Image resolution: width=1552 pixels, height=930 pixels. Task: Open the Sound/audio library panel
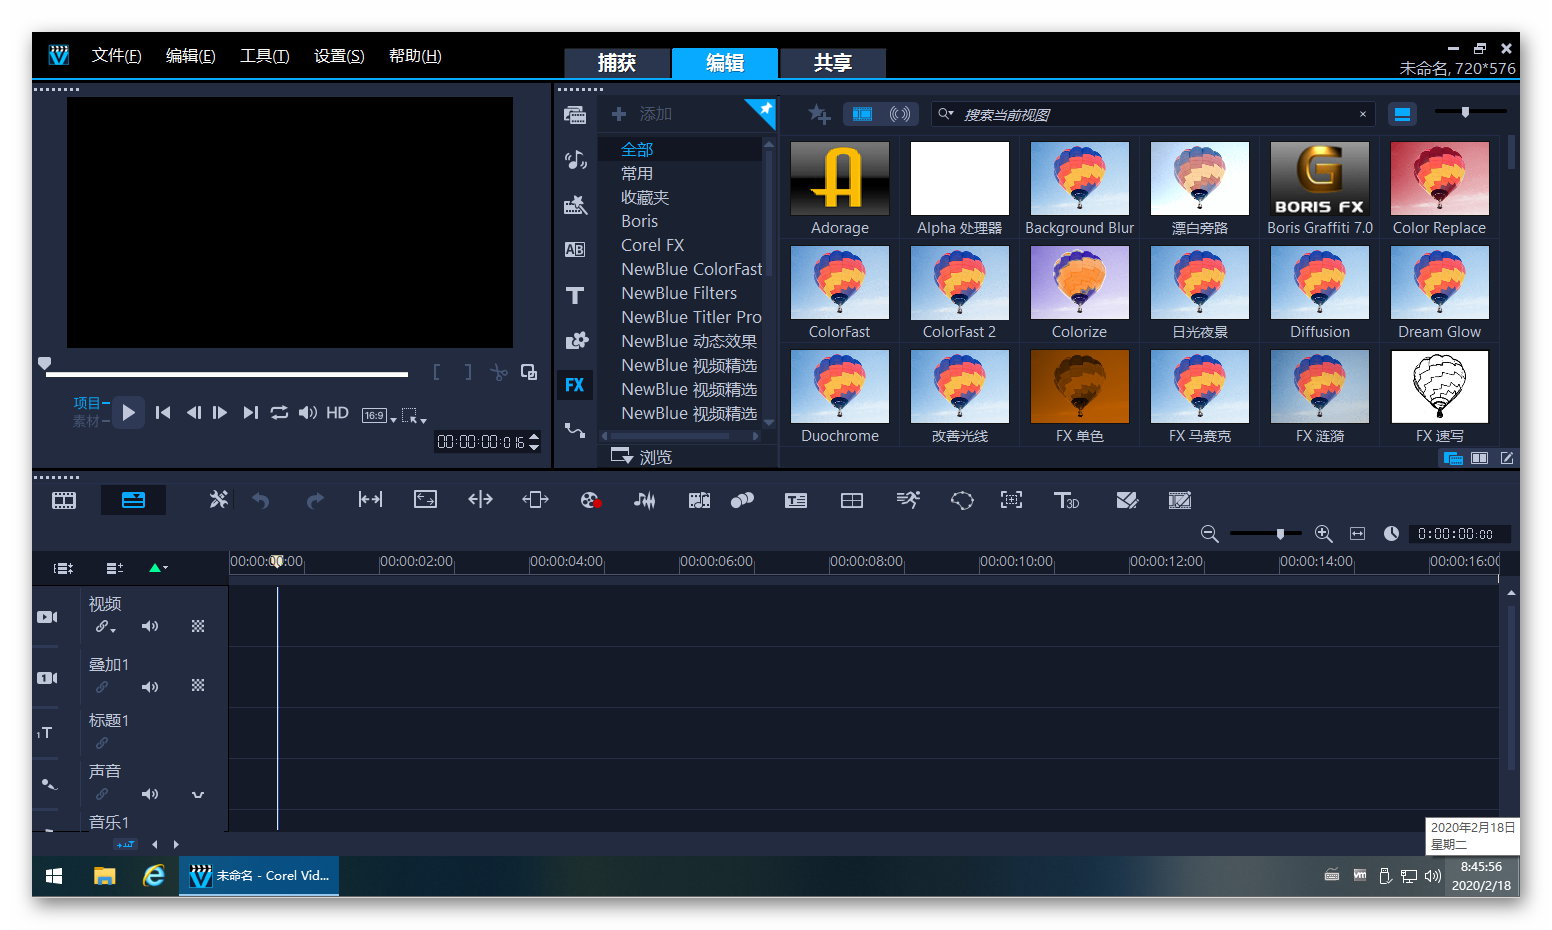pyautogui.click(x=575, y=159)
